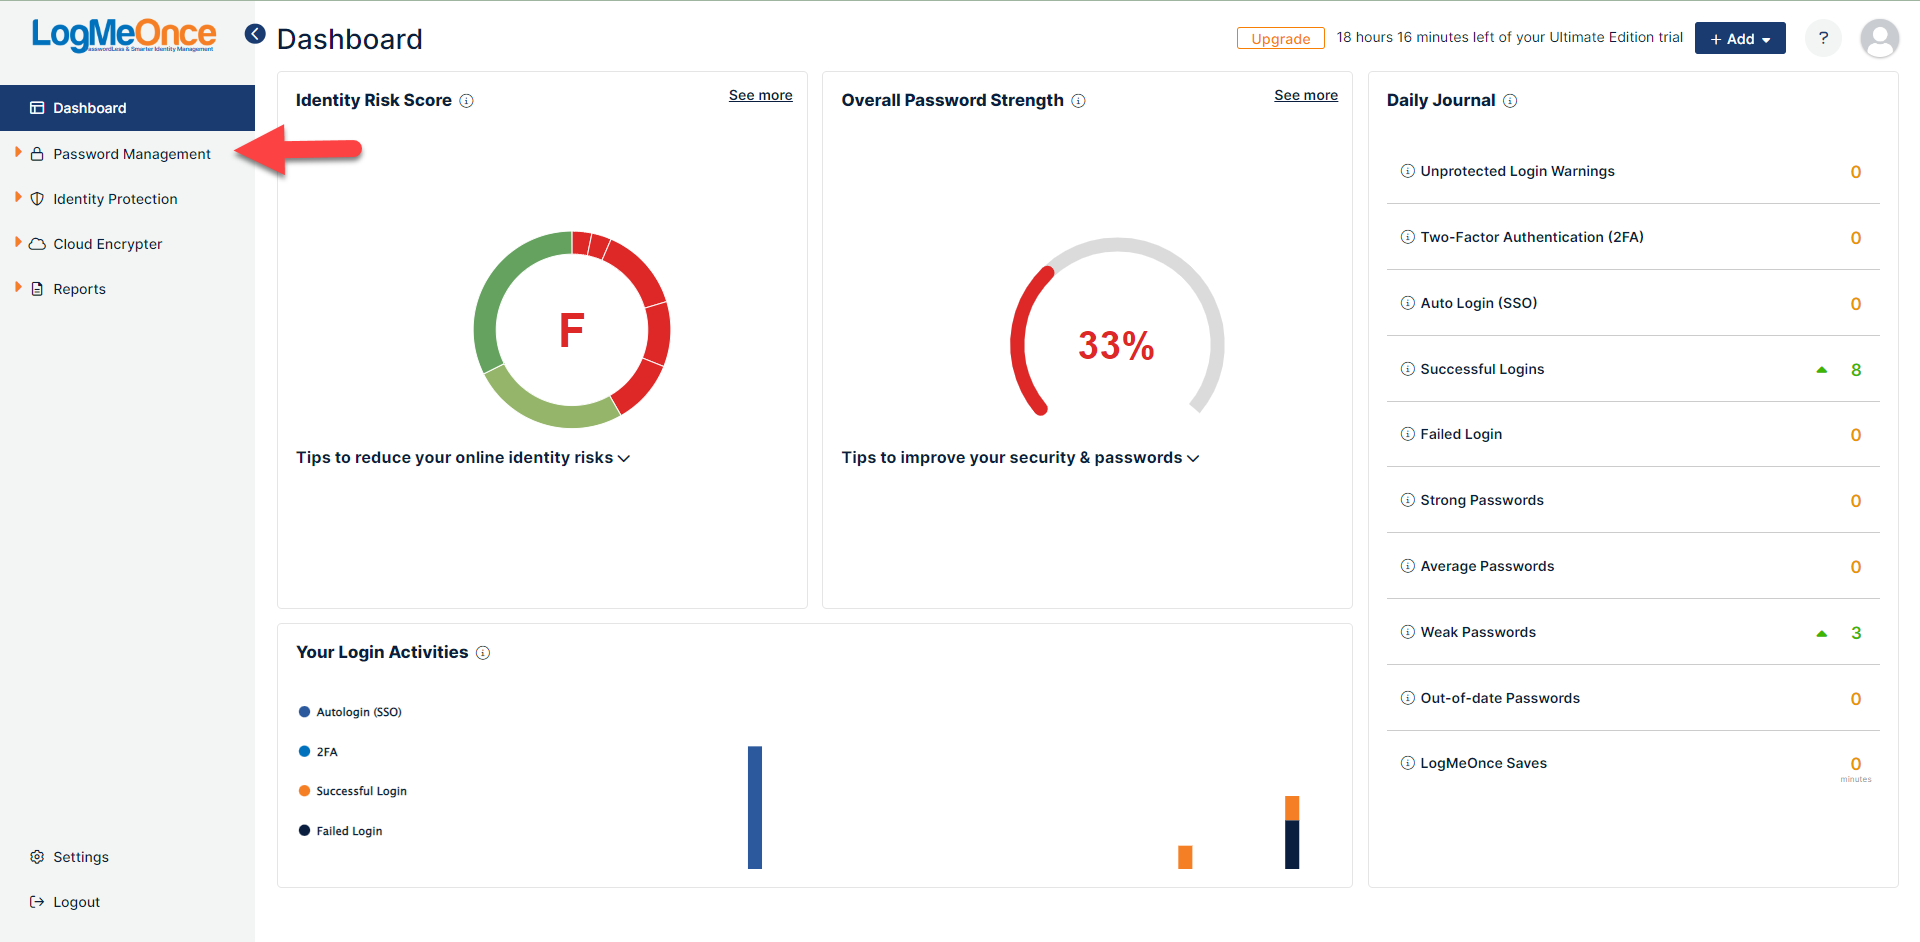Image resolution: width=1920 pixels, height=942 pixels.
Task: Toggle the Successful Login chart legend
Action: pos(353,791)
